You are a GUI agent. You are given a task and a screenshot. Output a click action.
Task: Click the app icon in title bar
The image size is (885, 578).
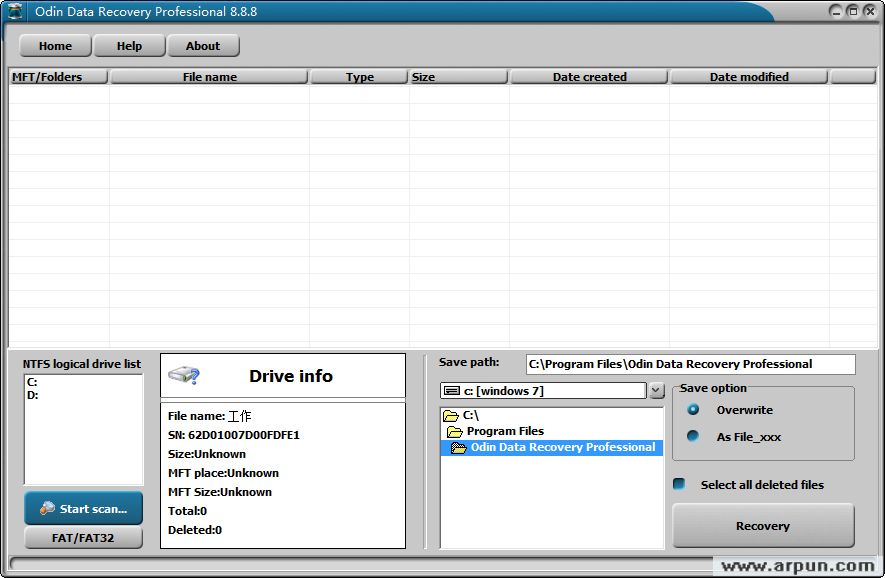pos(16,11)
